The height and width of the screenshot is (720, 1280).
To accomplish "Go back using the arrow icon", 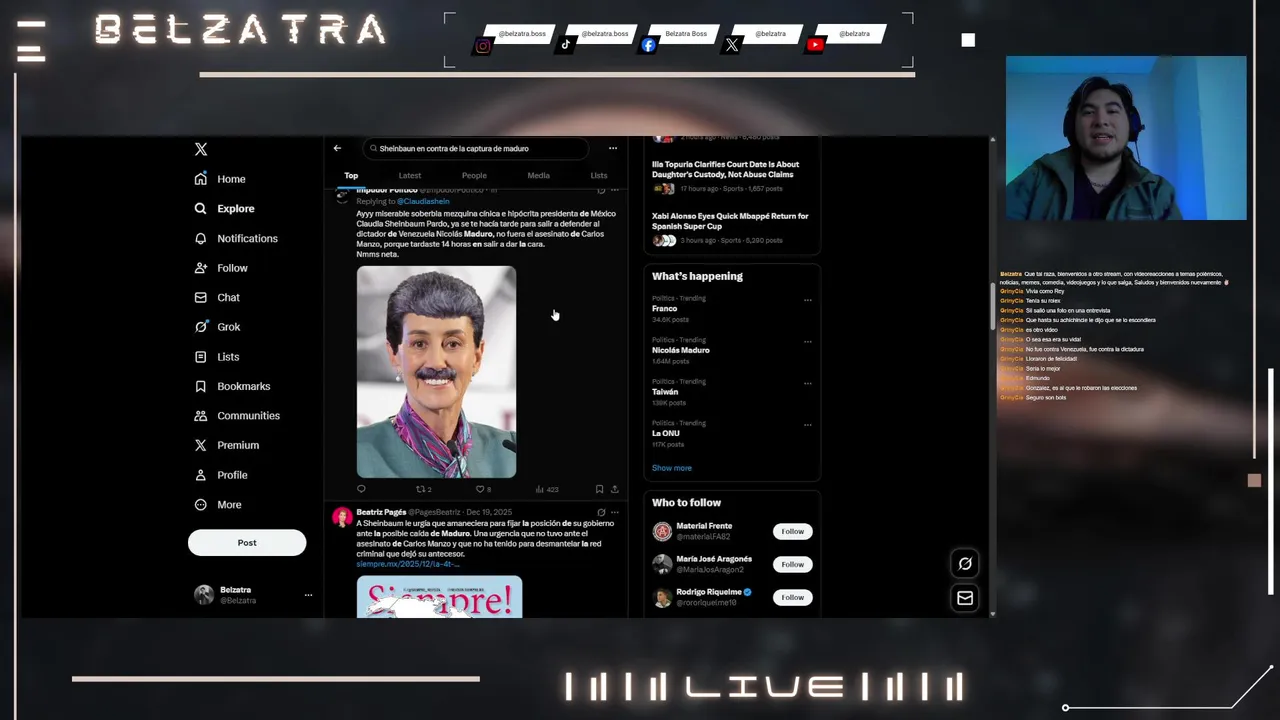I will point(337,148).
